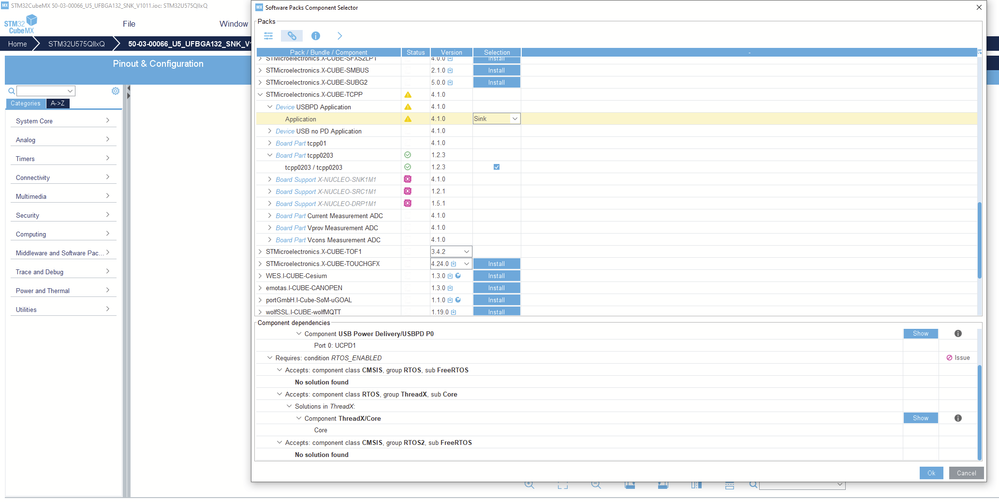The image size is (999, 502).
Task: Install the emotas I-CUBE-CANOPEN pack
Action: pyautogui.click(x=496, y=288)
